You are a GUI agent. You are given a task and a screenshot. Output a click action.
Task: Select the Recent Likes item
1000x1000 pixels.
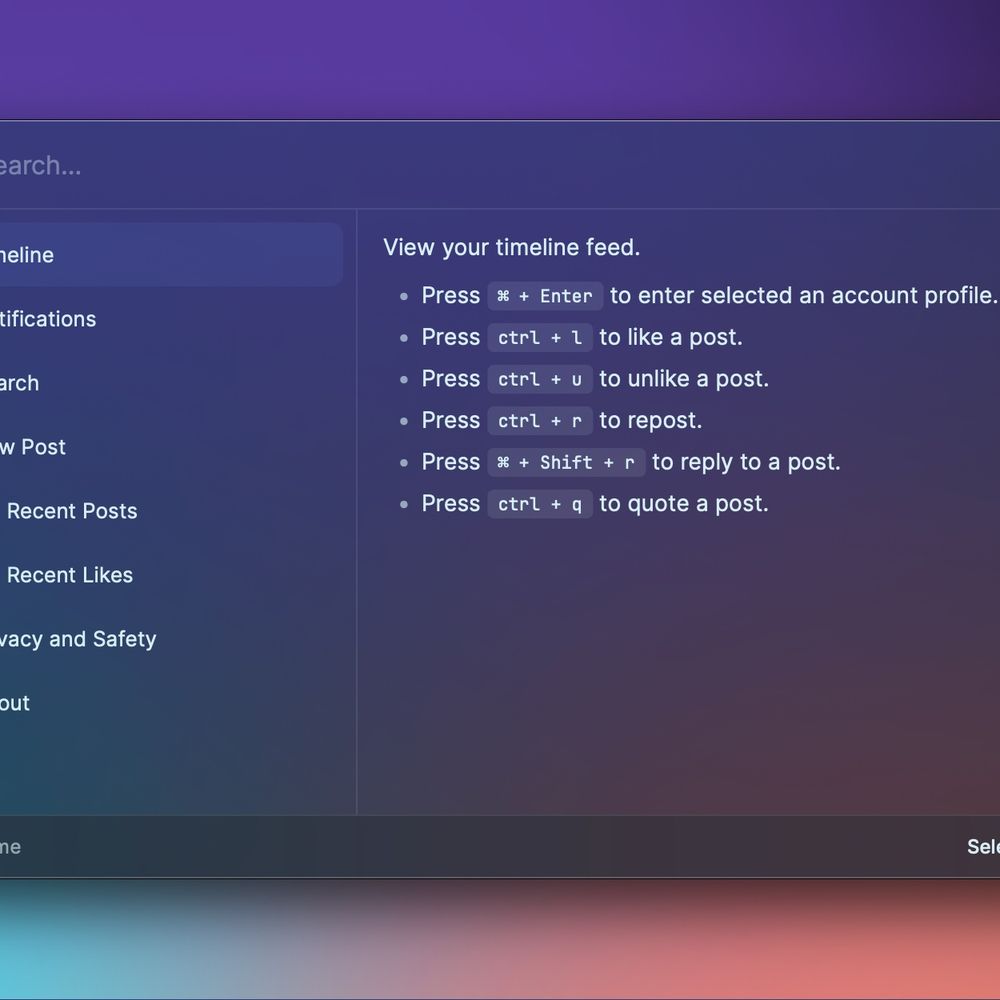pos(171,575)
